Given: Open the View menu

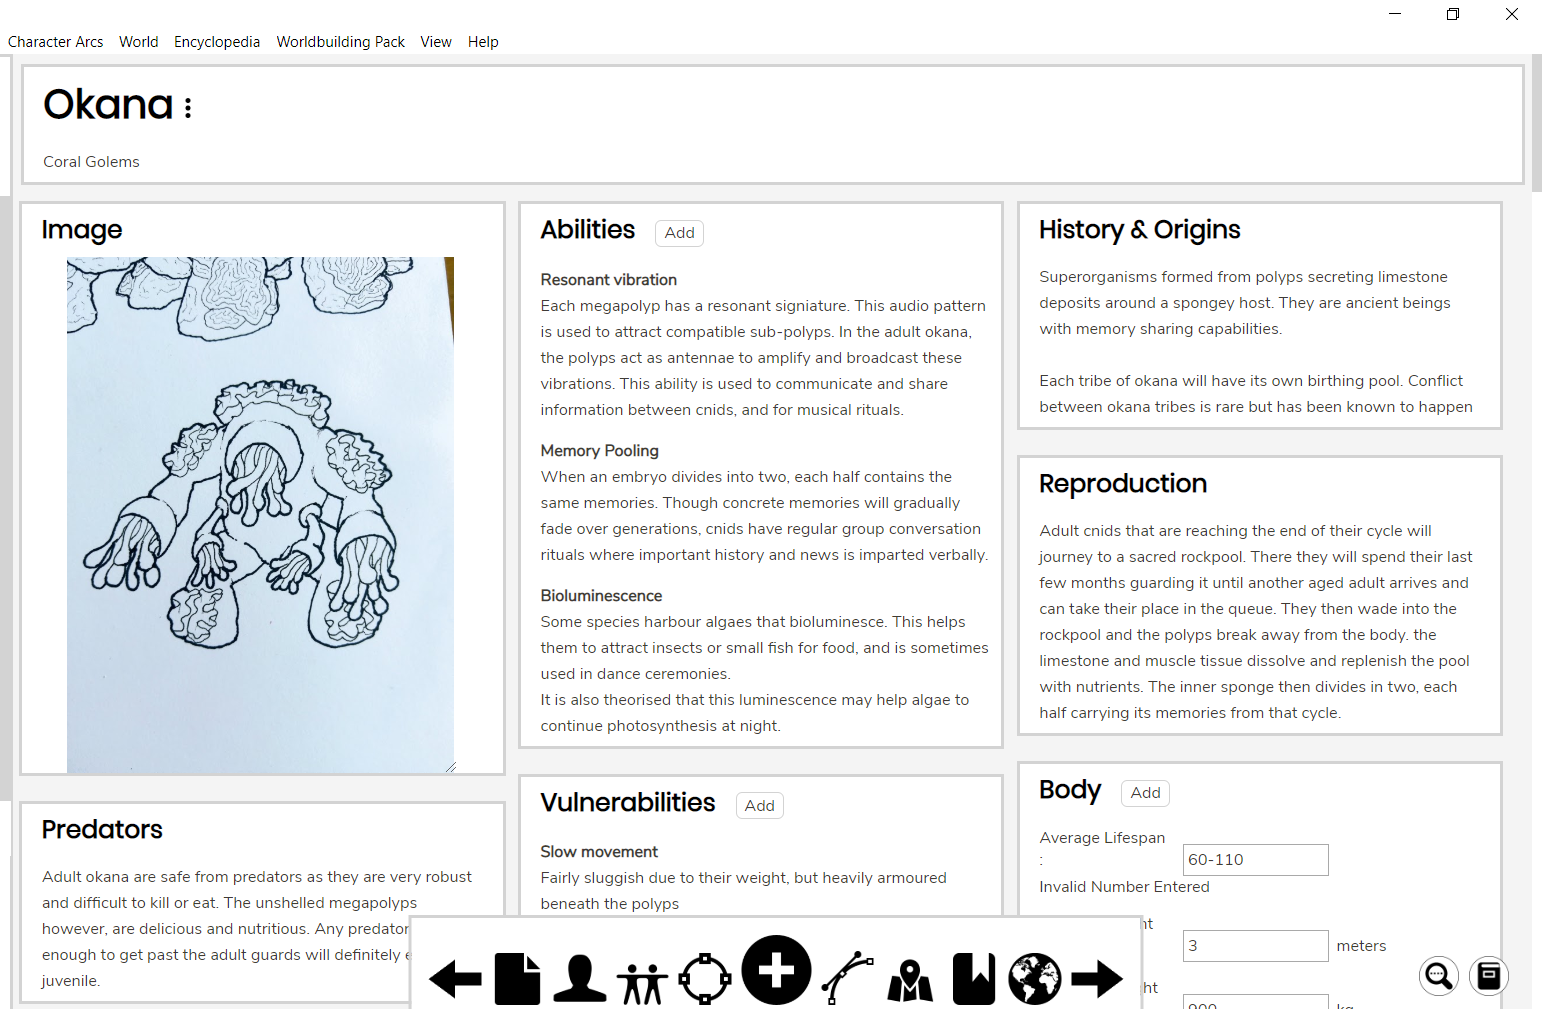Looking at the screenshot, I should click(436, 42).
